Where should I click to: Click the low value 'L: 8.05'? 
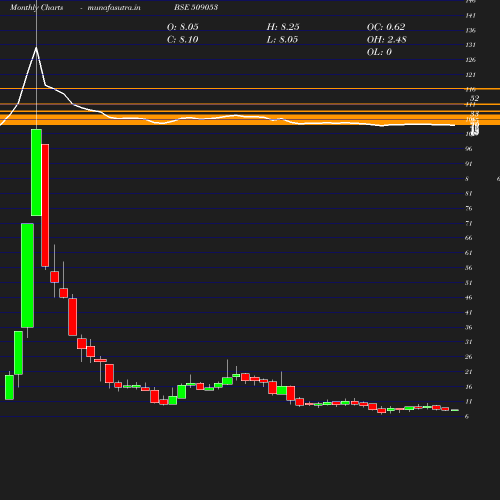[x=282, y=39]
